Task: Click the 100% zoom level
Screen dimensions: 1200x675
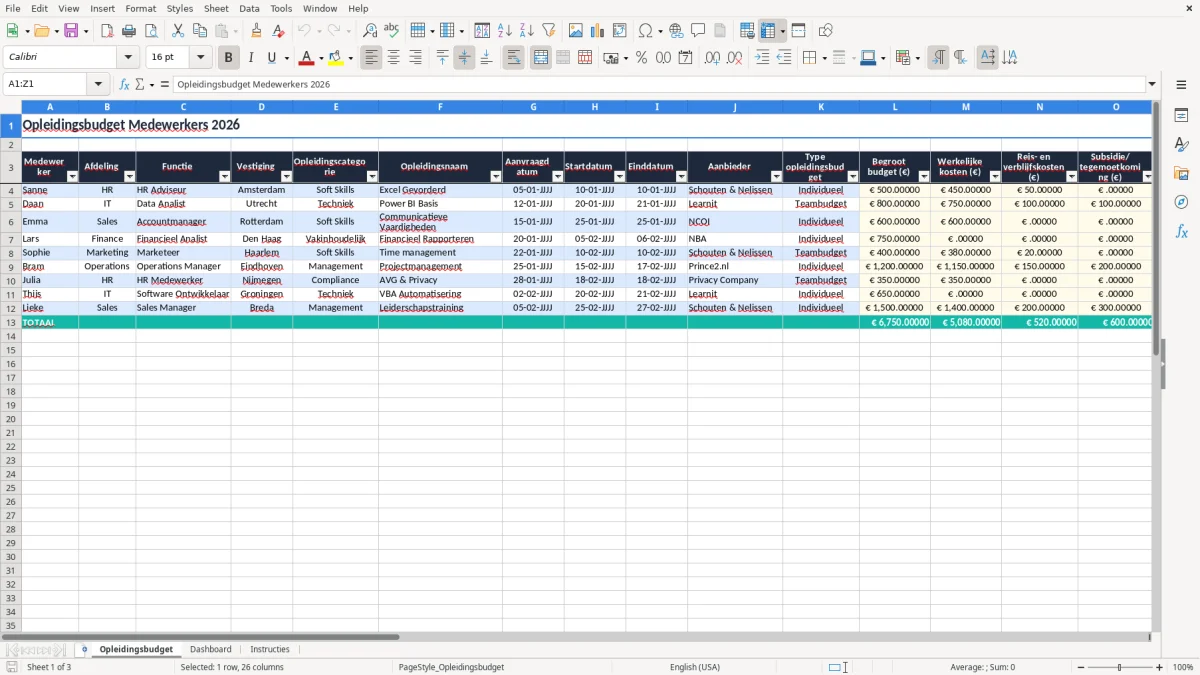Action: click(1183, 667)
